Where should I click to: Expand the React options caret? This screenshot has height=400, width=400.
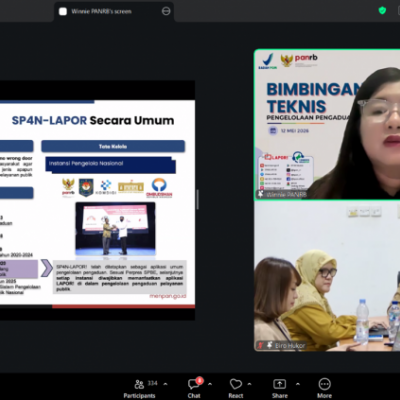point(249,384)
